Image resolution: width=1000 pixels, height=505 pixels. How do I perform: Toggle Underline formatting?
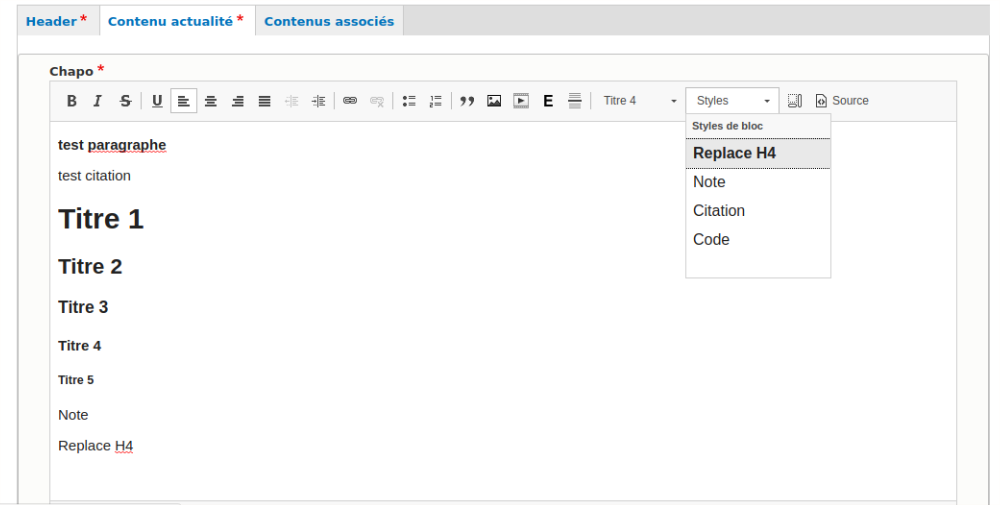(157, 101)
